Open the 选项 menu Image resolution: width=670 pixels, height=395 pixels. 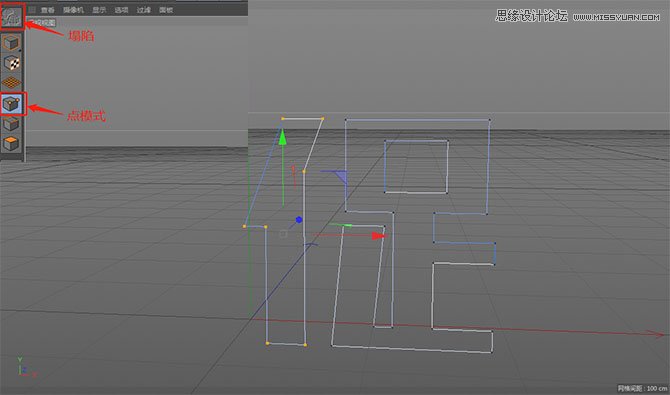(x=121, y=10)
